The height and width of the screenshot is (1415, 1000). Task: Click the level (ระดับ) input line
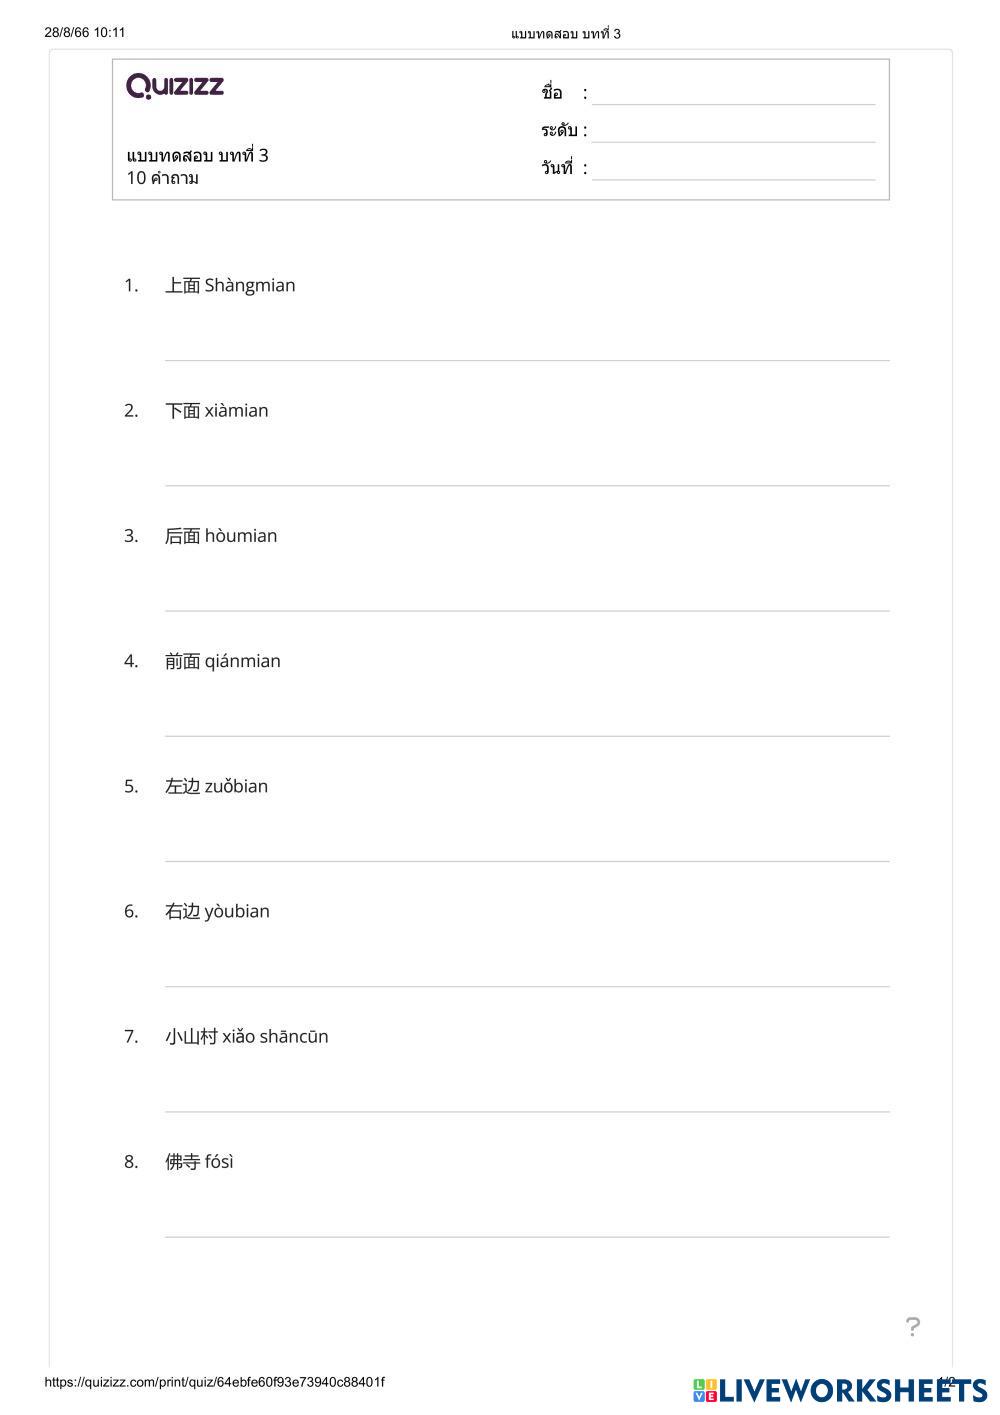click(733, 132)
